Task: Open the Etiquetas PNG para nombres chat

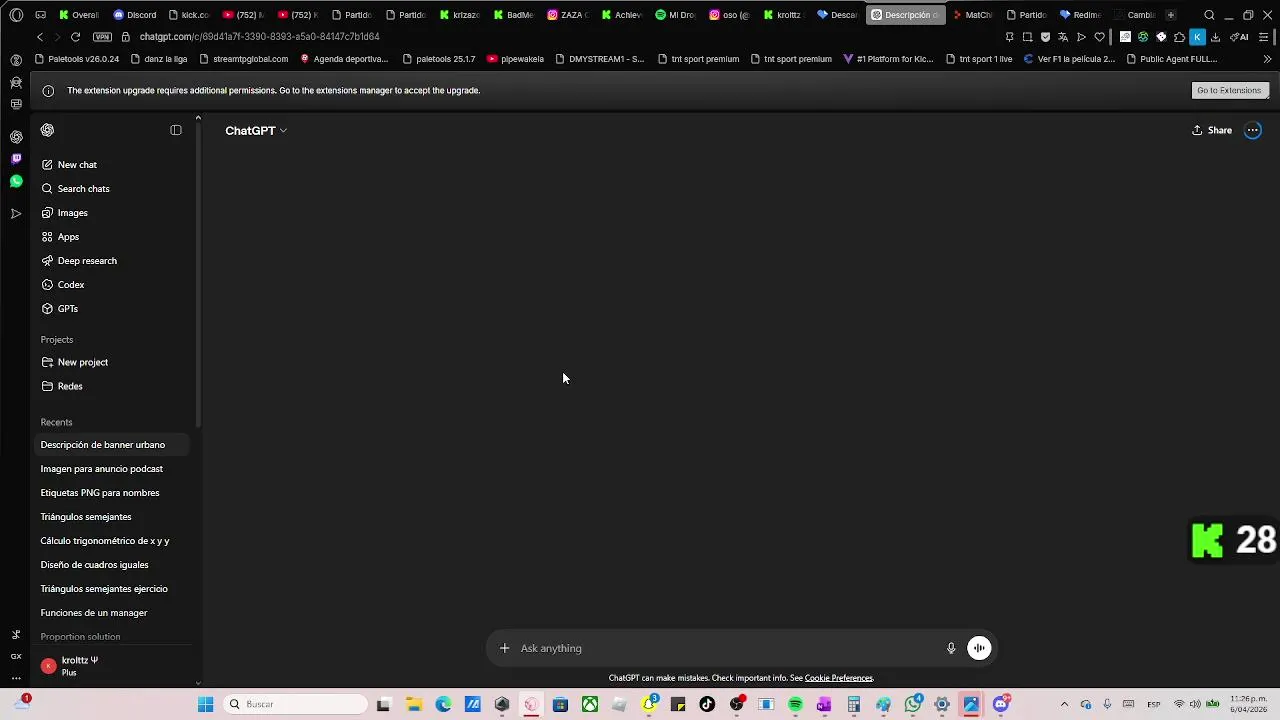Action: click(112, 493)
